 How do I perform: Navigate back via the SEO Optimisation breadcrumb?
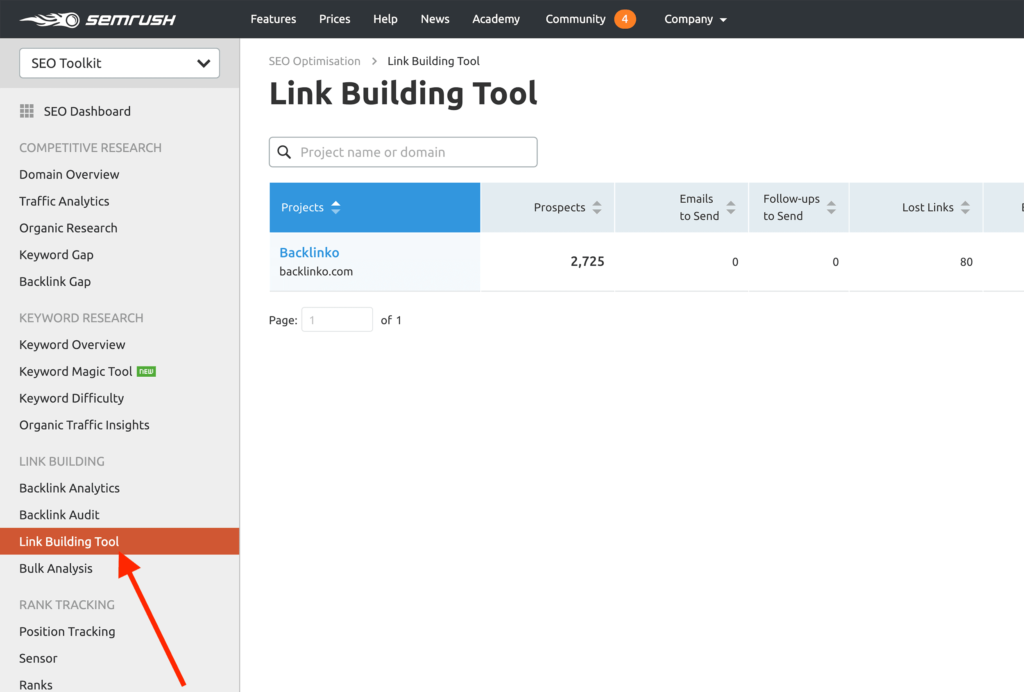click(315, 60)
